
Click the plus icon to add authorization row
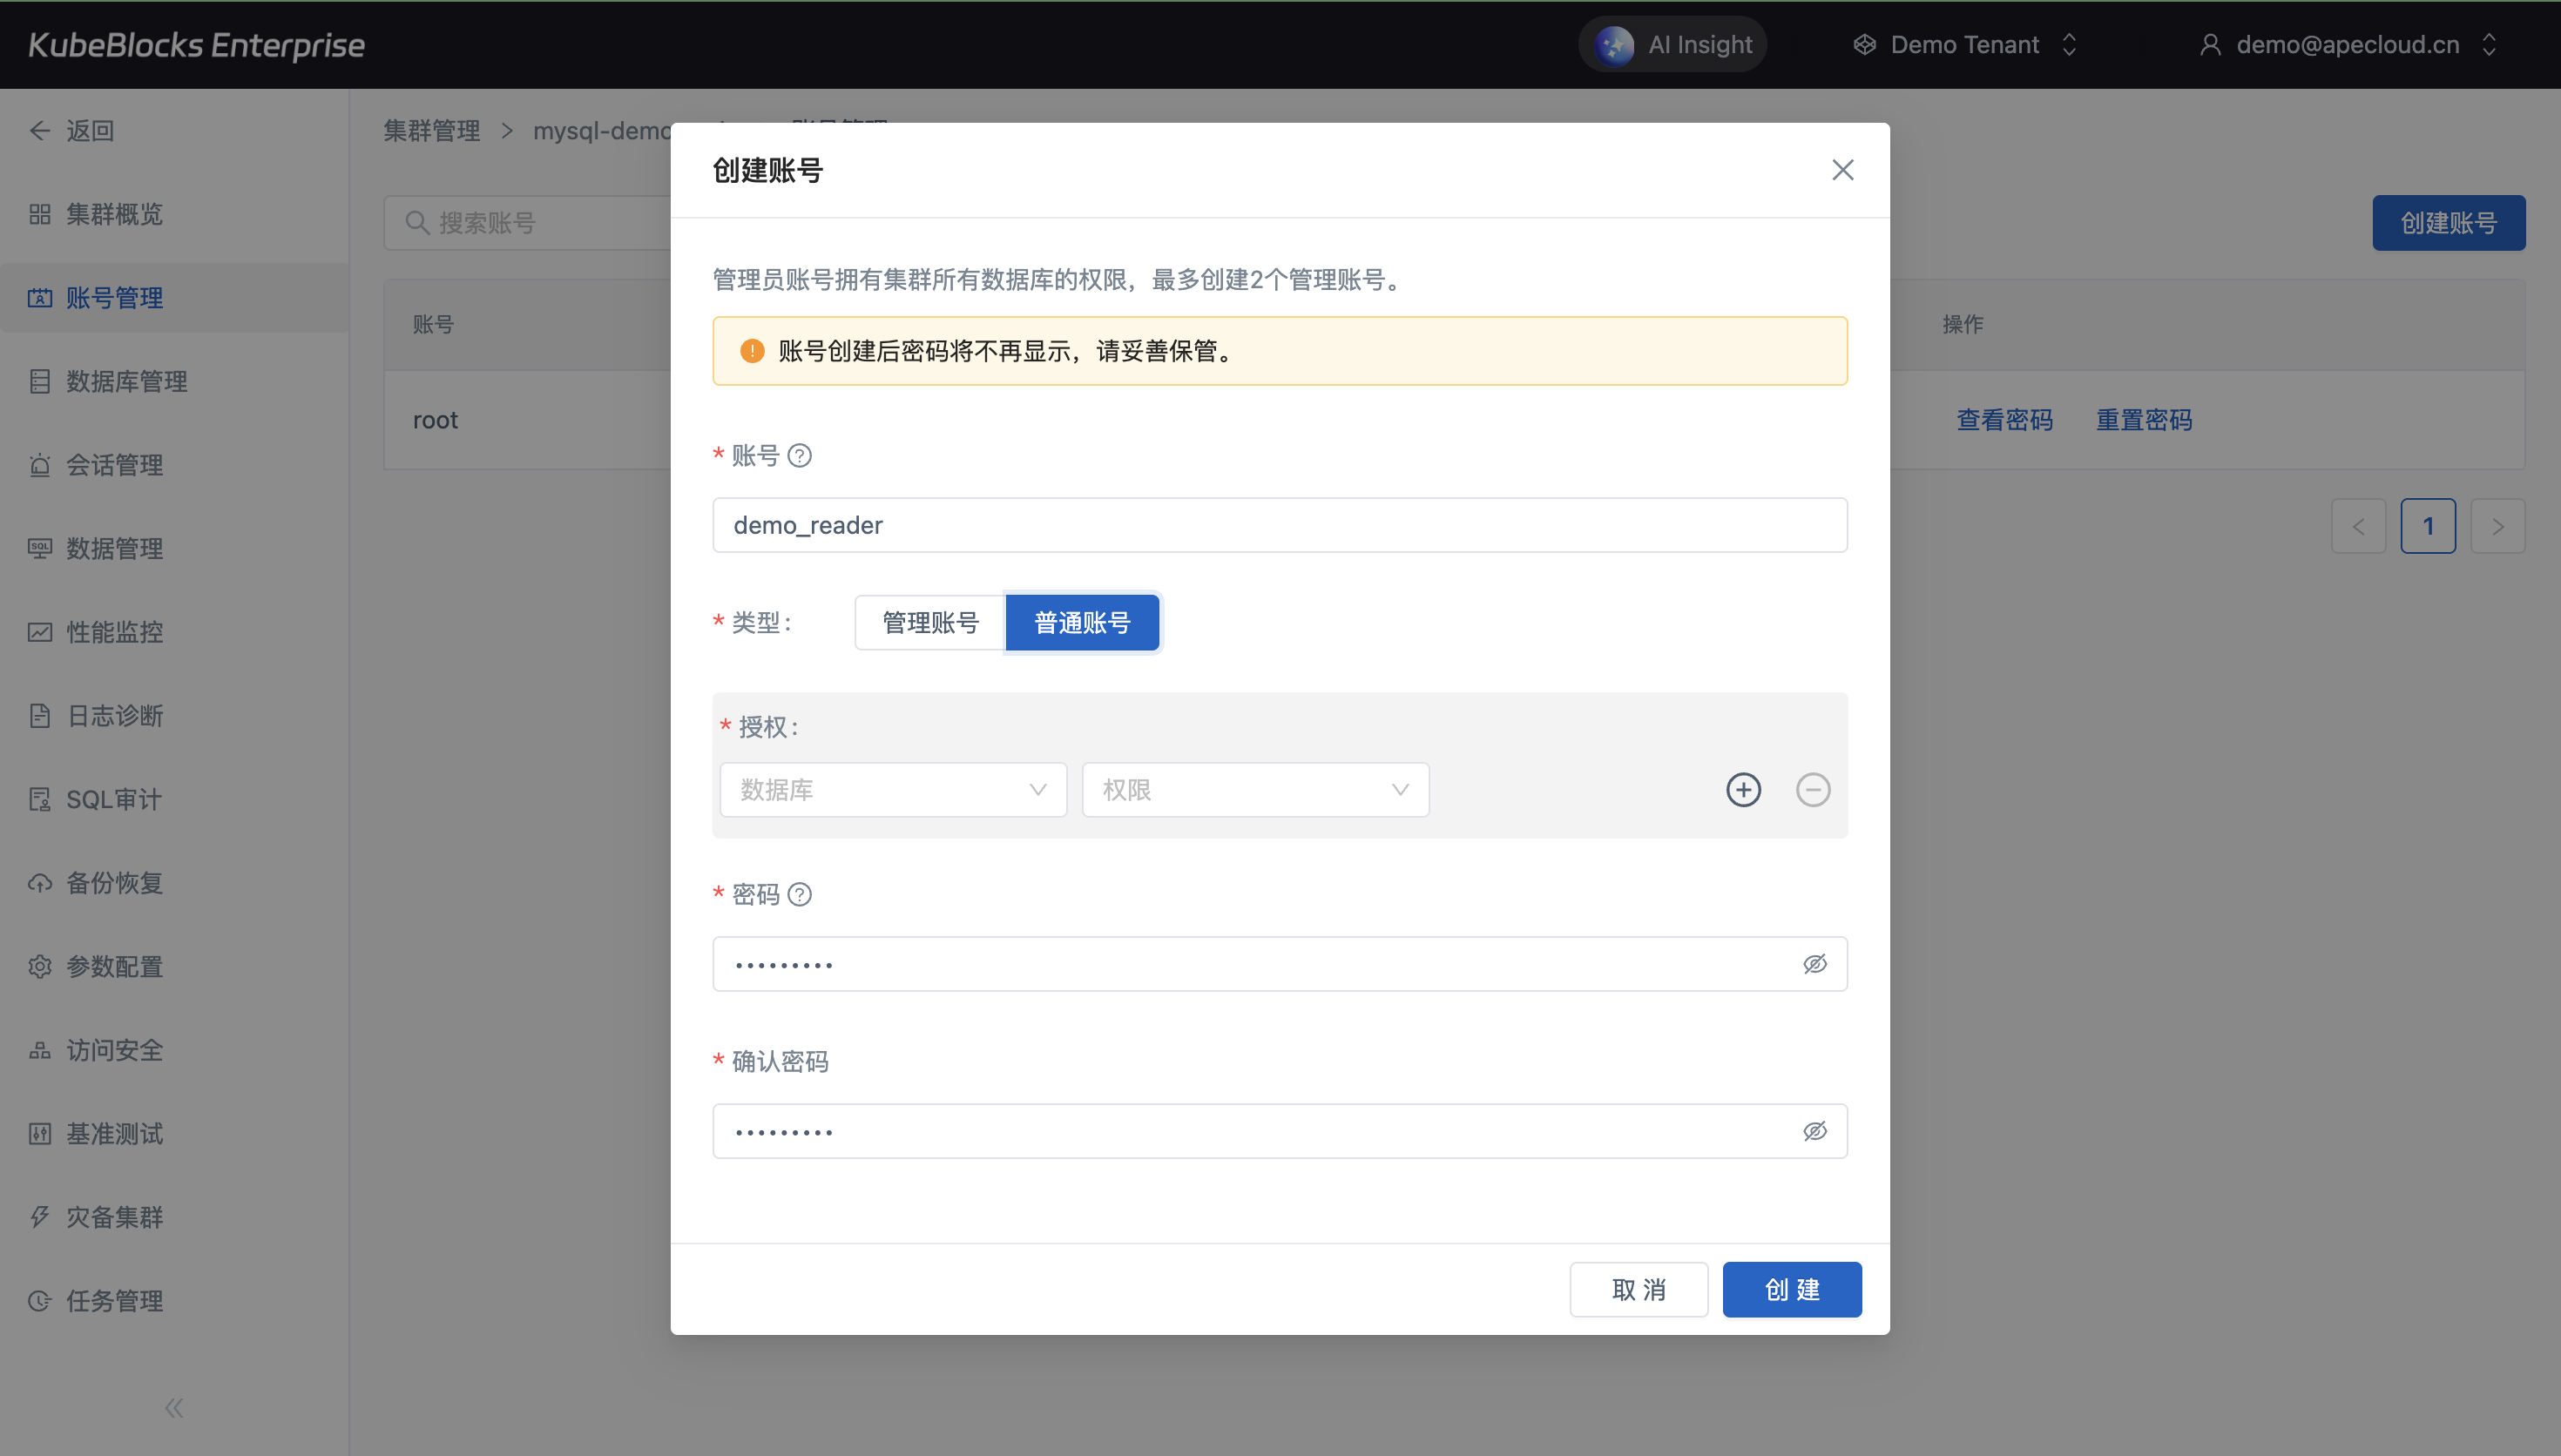tap(1743, 790)
